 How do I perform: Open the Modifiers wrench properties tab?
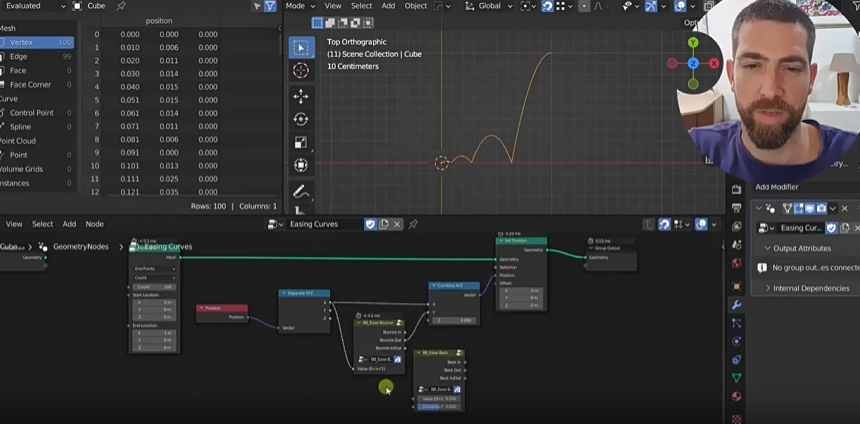coord(737,304)
